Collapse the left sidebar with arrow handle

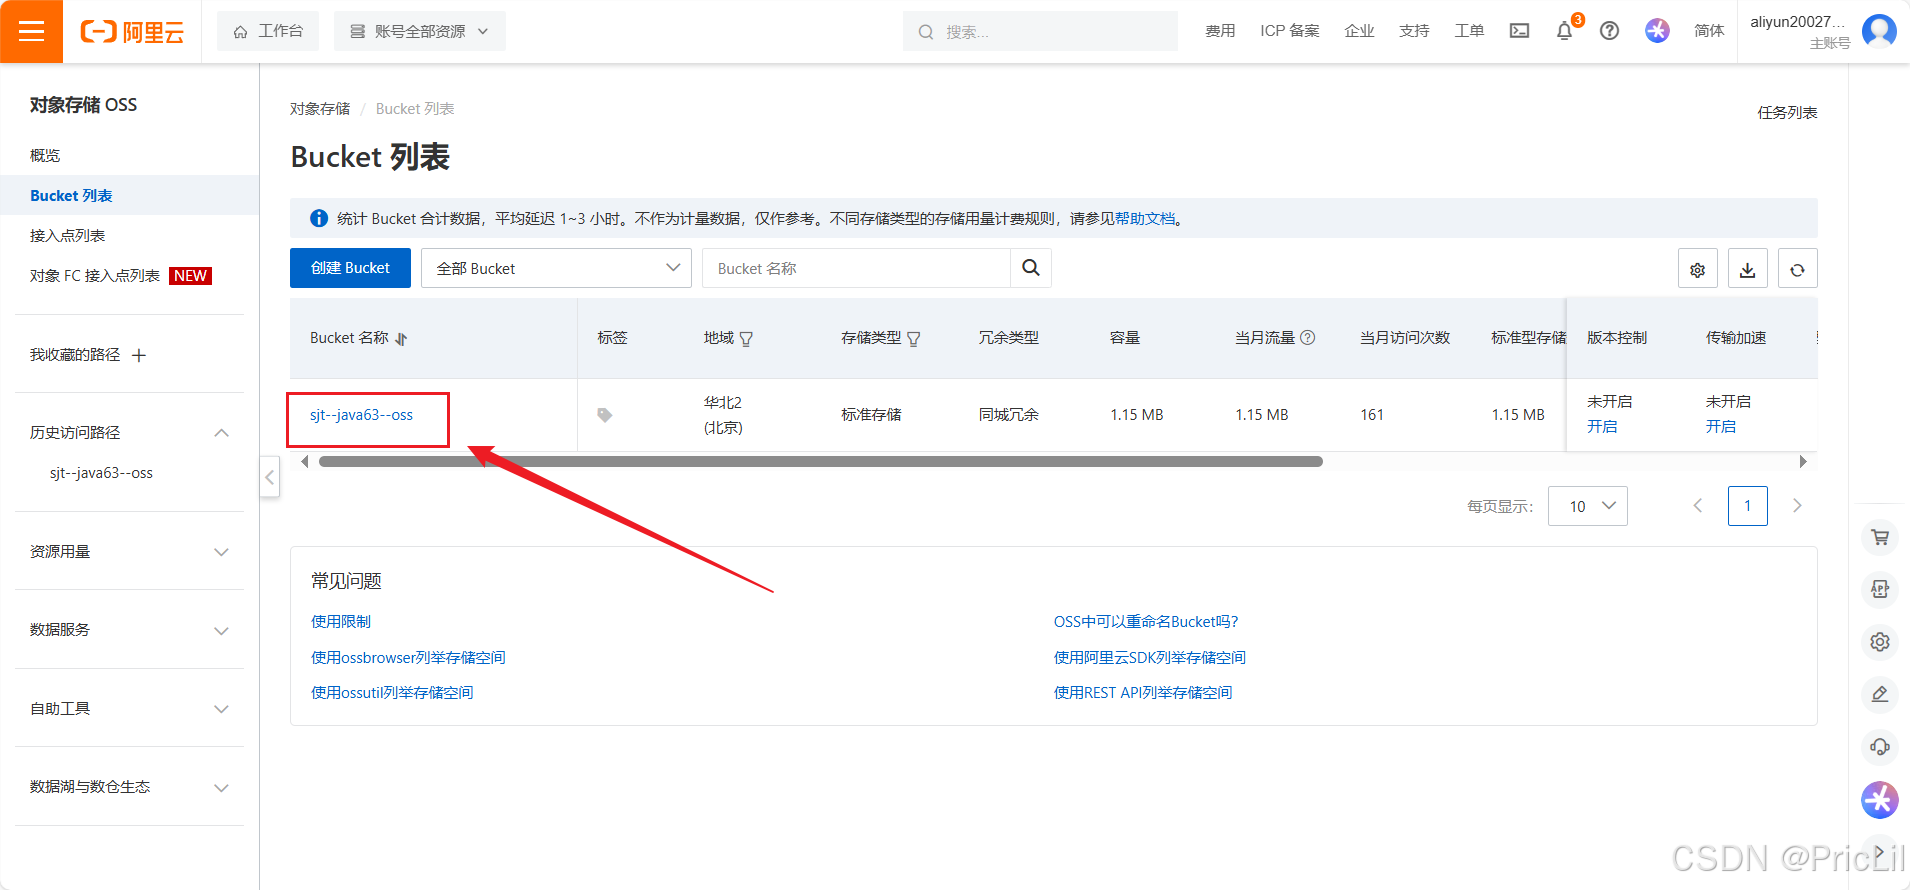click(x=269, y=477)
